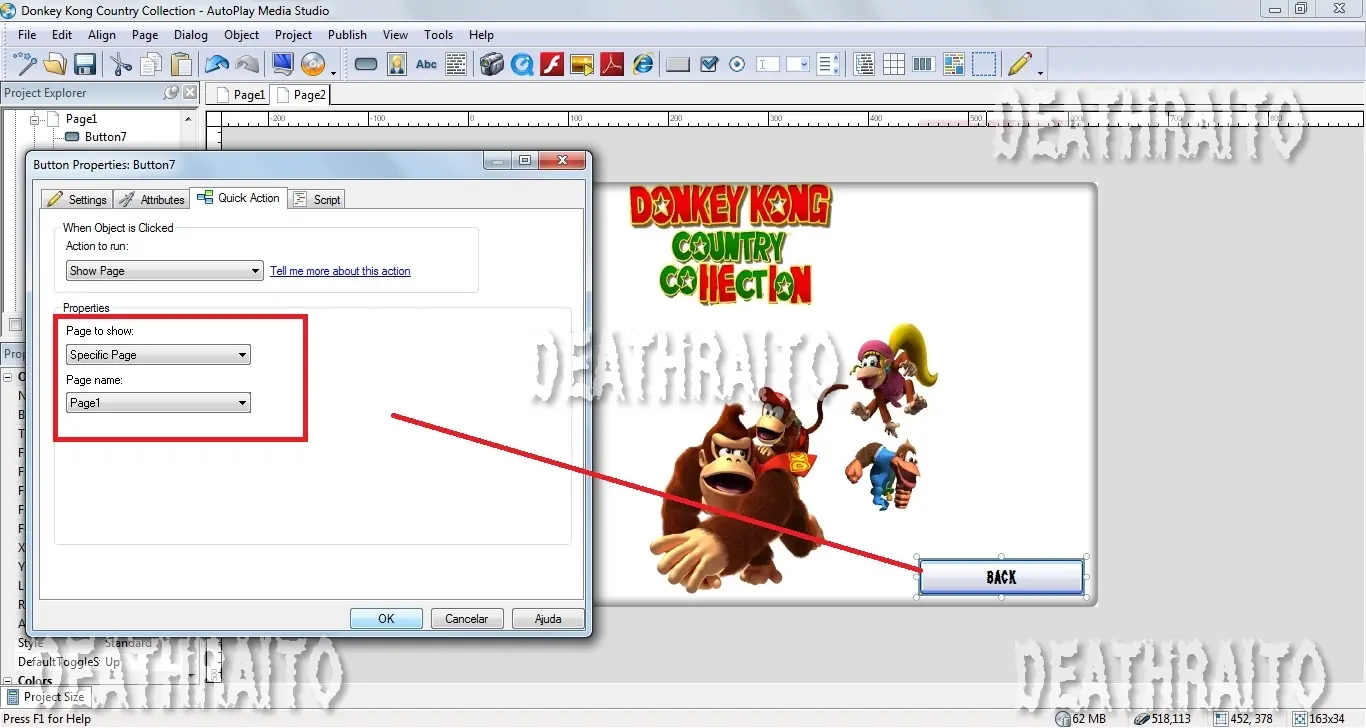Click the pencil tool icon

(1019, 64)
